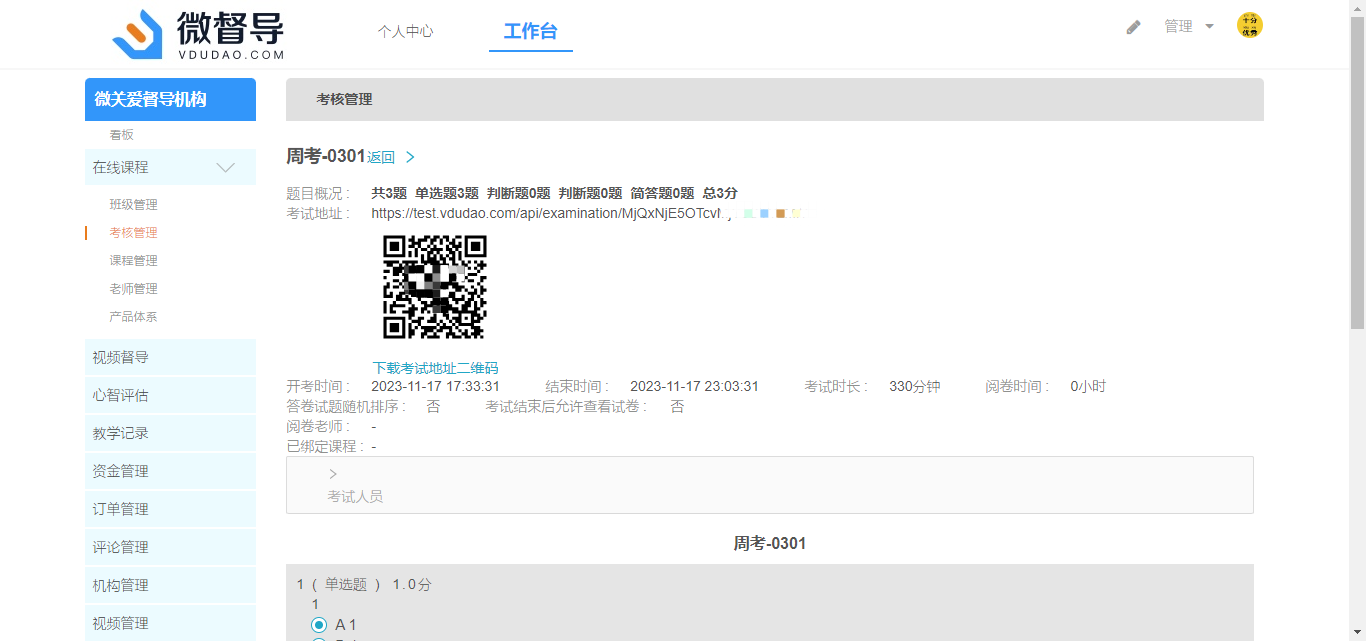
Task: Switch to the 工作台 tab
Action: [x=530, y=31]
